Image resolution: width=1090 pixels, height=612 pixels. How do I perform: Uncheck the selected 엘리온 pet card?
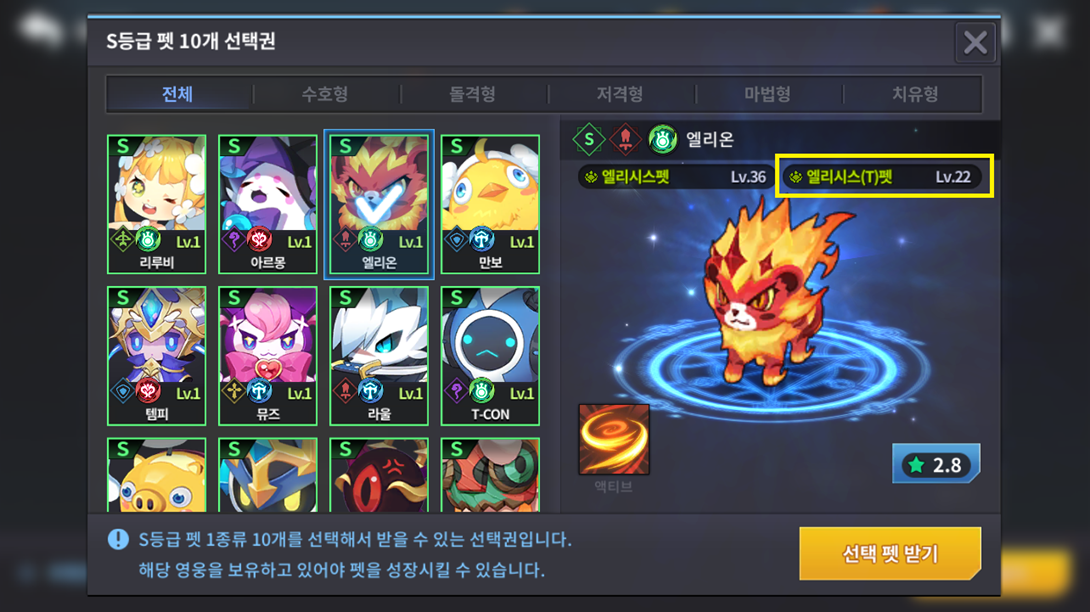click(x=379, y=204)
